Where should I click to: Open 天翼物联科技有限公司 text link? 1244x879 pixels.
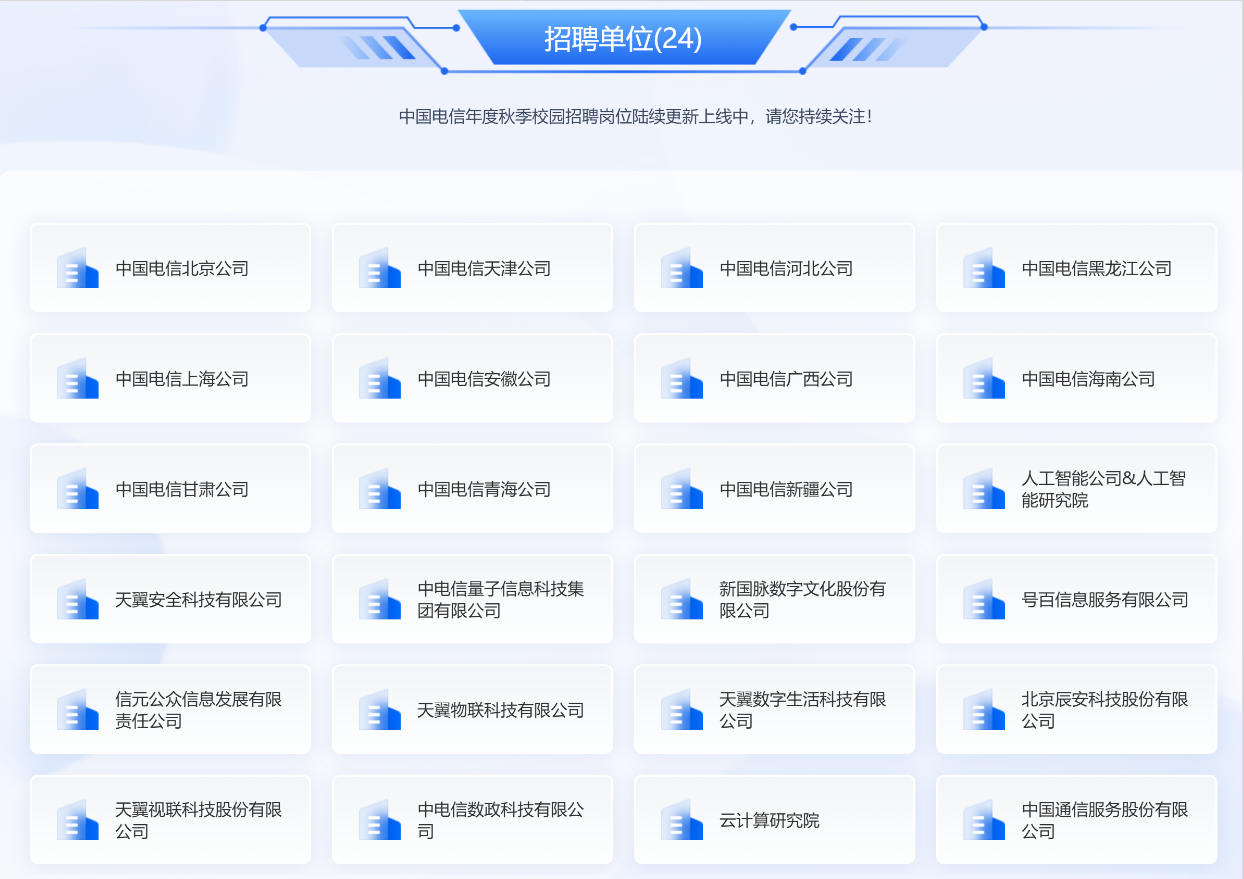(501, 710)
